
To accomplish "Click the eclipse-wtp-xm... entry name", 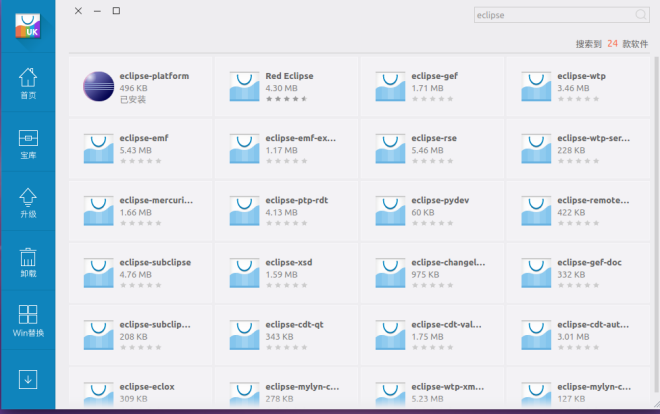I will tap(447, 387).
